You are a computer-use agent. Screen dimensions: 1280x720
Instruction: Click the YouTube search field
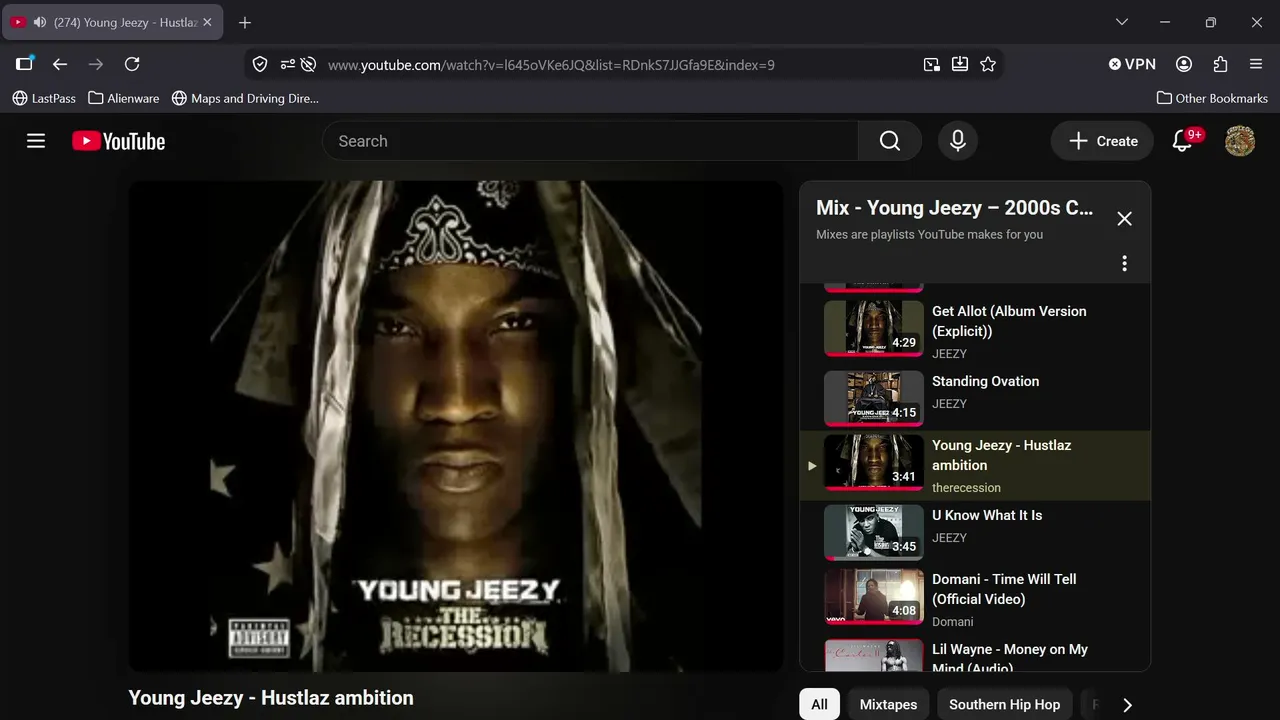coord(590,141)
